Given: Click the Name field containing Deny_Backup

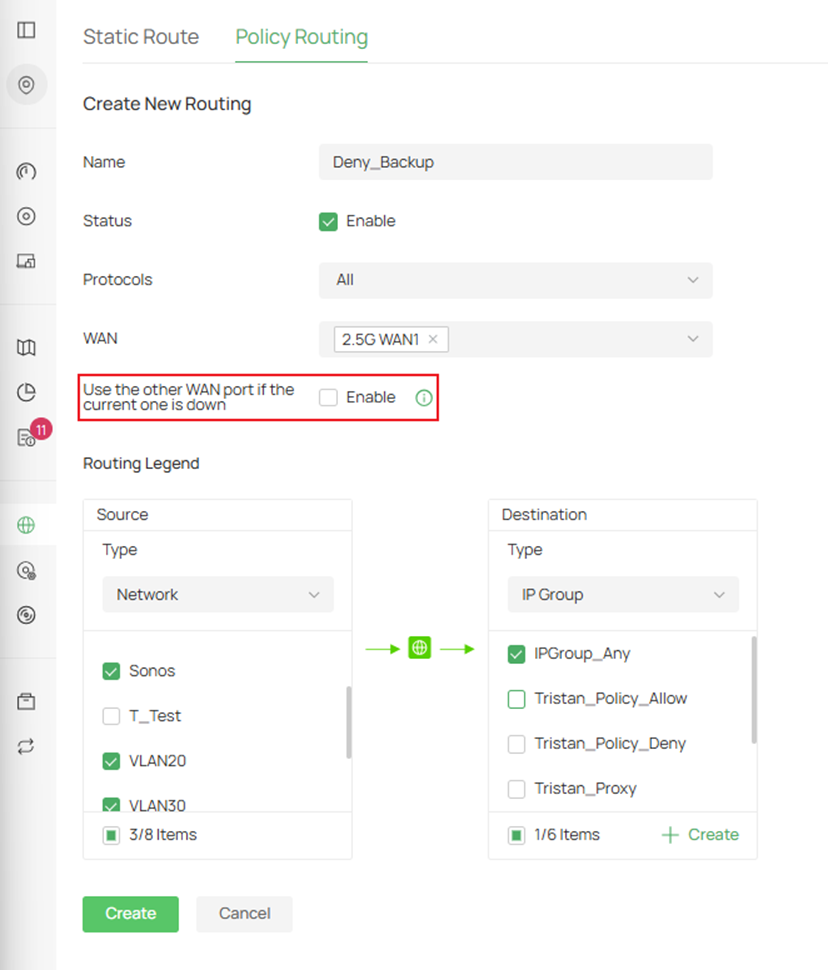Looking at the screenshot, I should (x=515, y=162).
